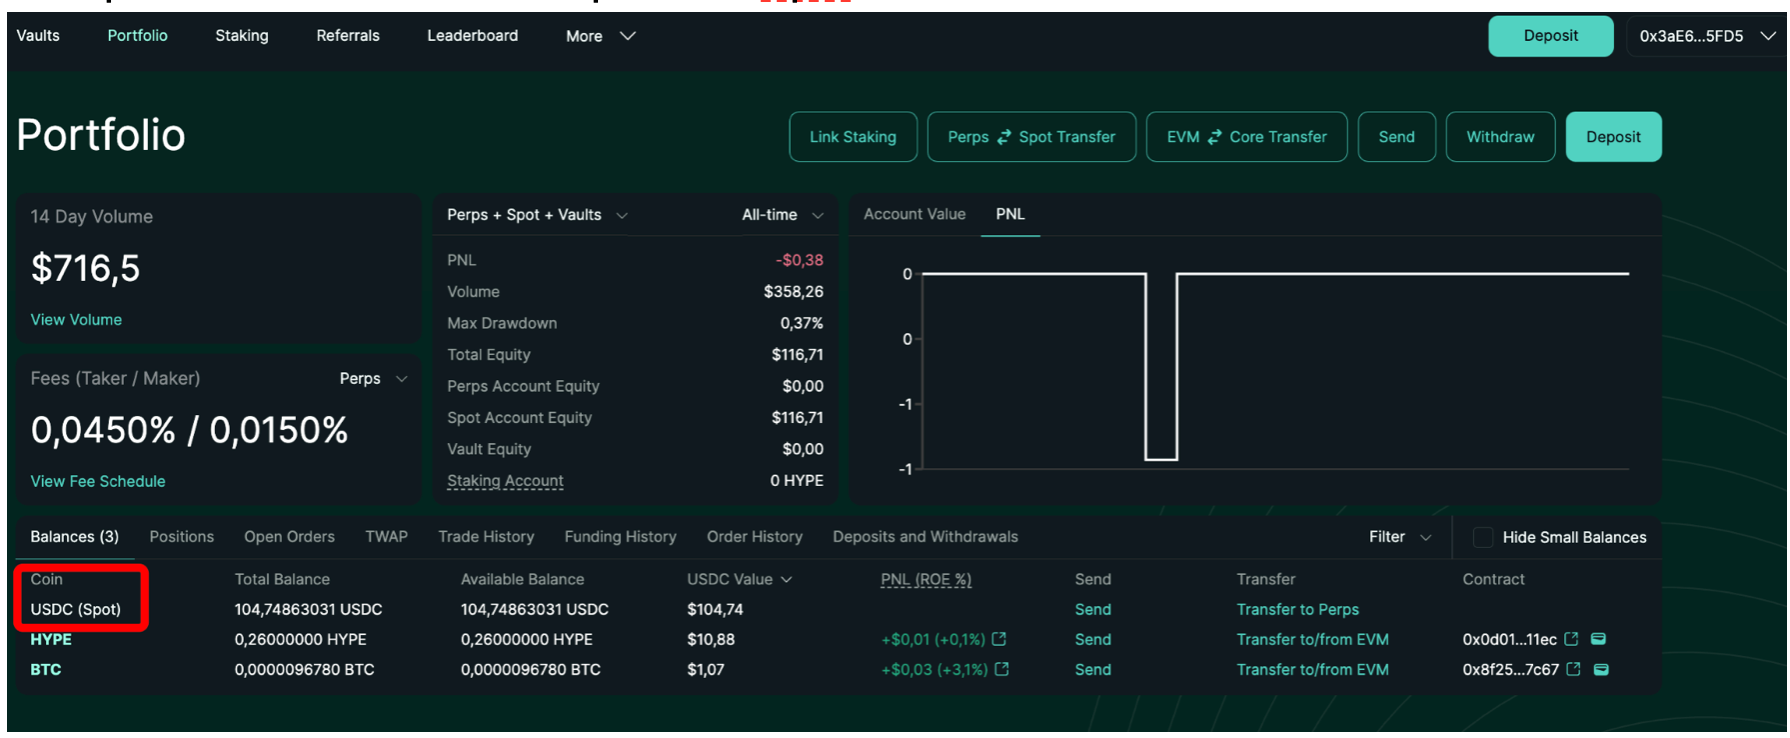Click wallet icon next to HYPE contract

[1598, 640]
